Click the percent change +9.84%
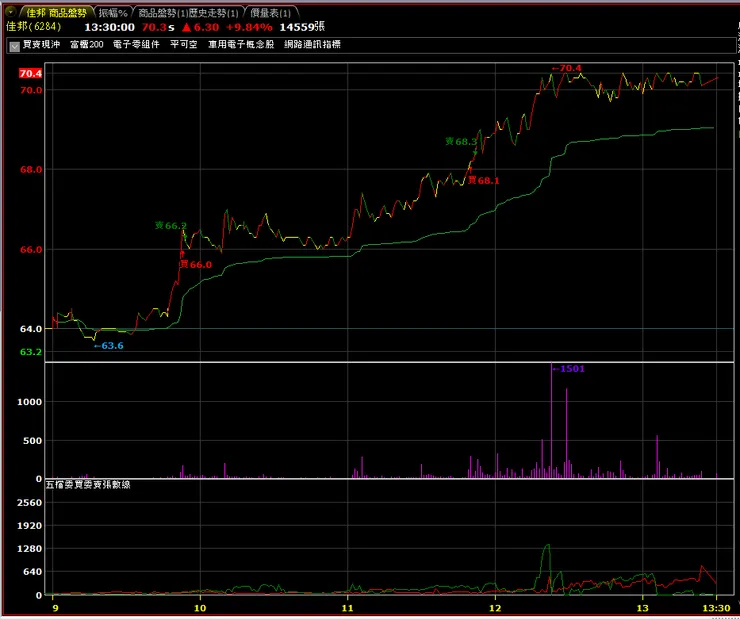 [249, 27]
